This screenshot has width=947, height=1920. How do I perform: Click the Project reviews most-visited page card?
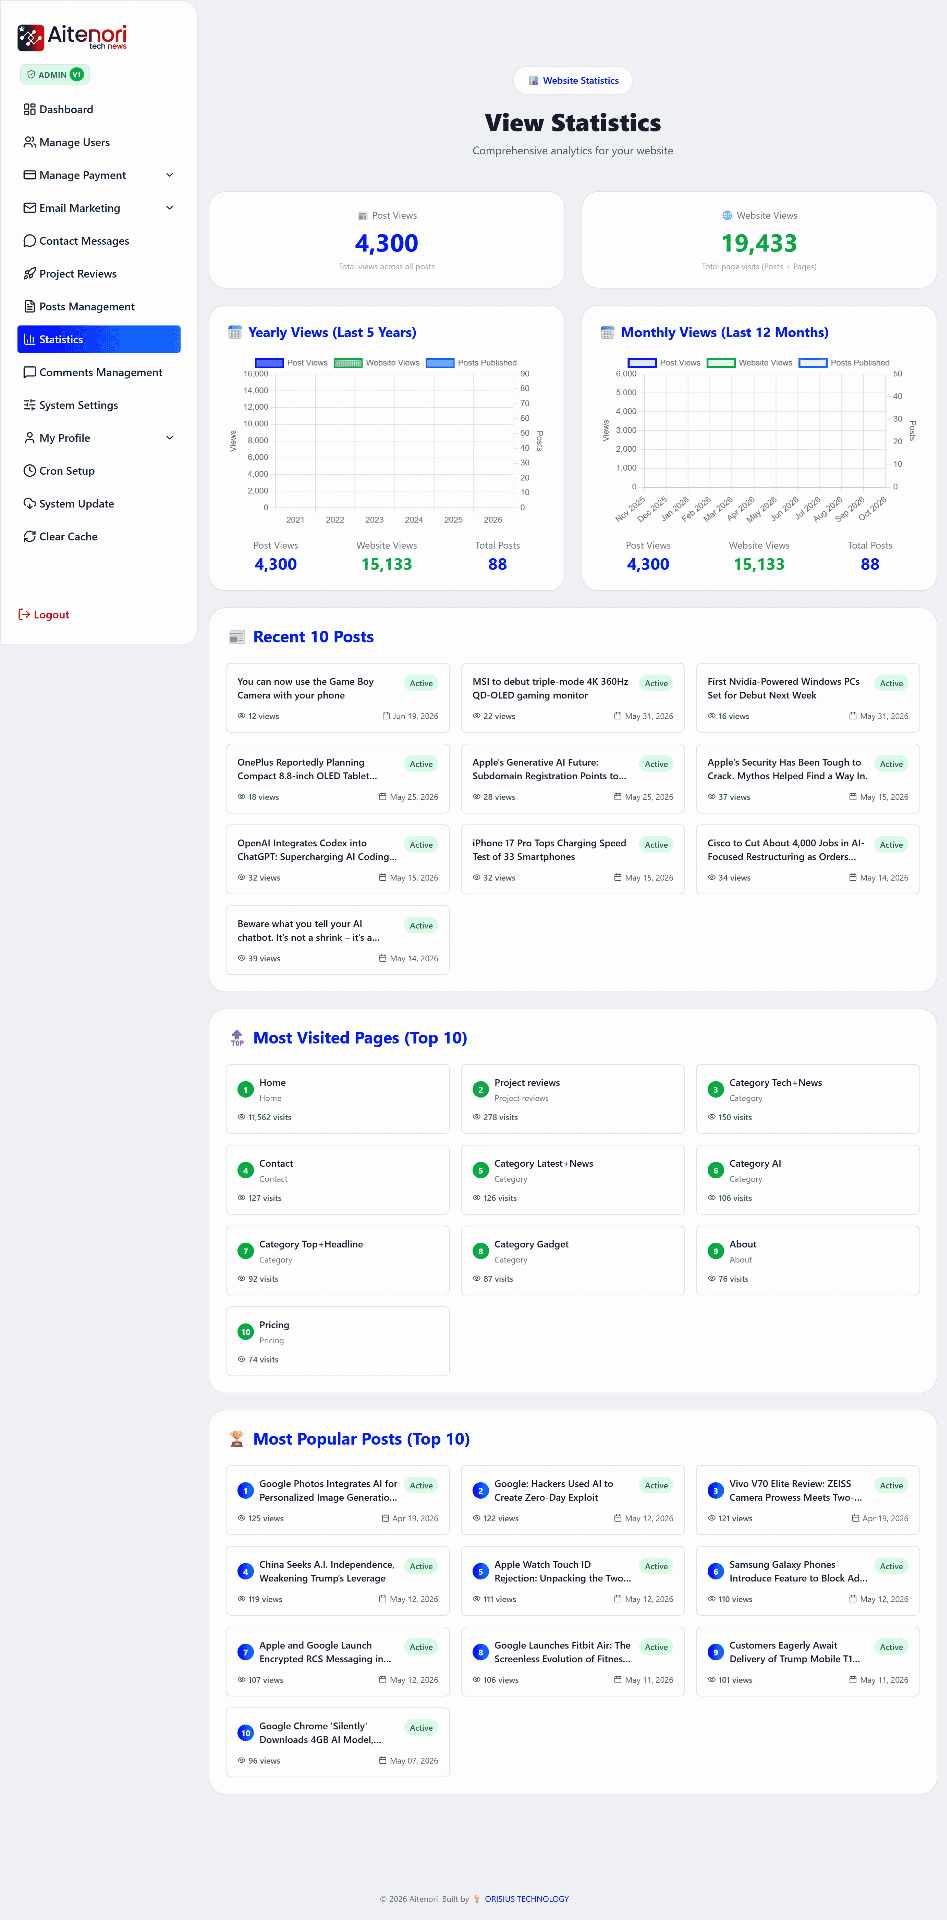click(573, 1099)
